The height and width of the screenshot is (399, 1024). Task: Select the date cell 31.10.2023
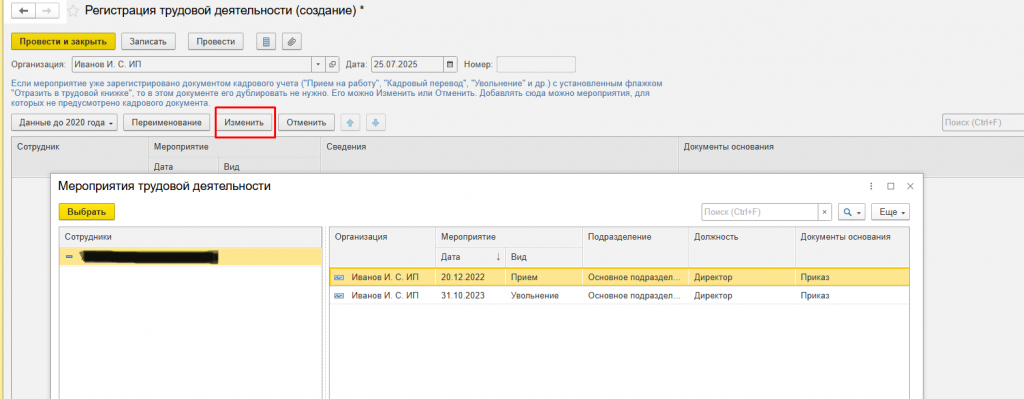click(x=470, y=296)
